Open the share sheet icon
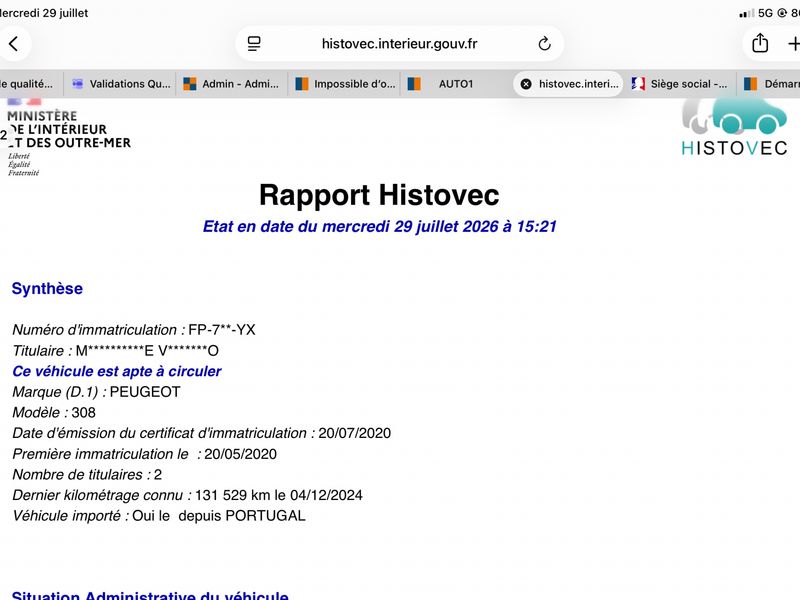800x600 pixels. tap(760, 43)
